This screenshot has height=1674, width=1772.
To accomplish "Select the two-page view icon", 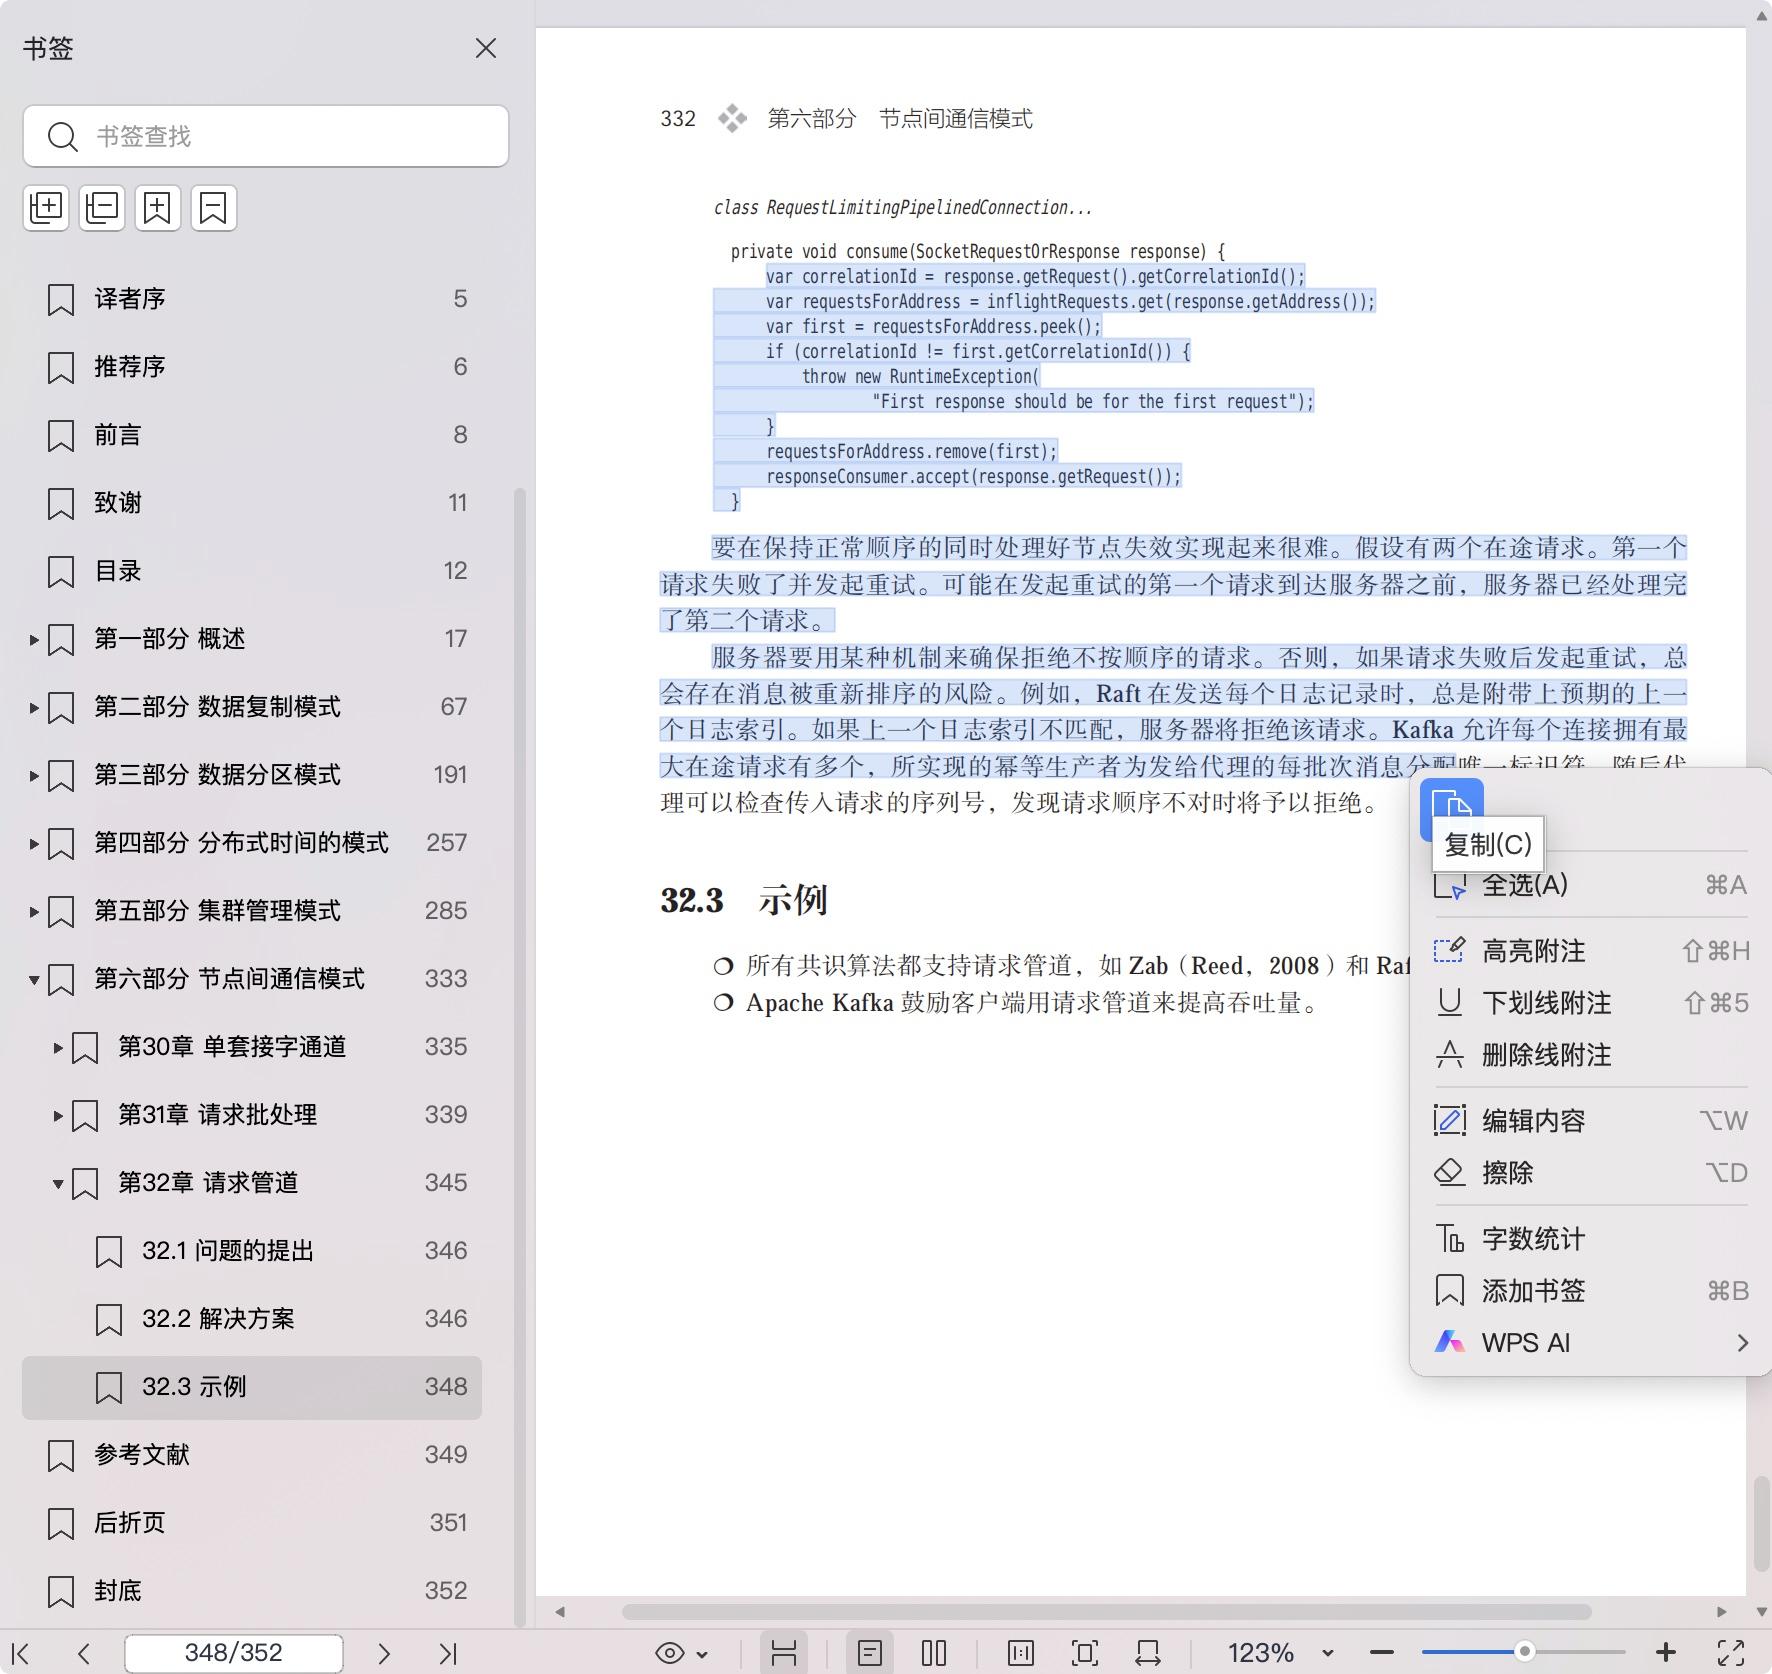I will 933,1652.
